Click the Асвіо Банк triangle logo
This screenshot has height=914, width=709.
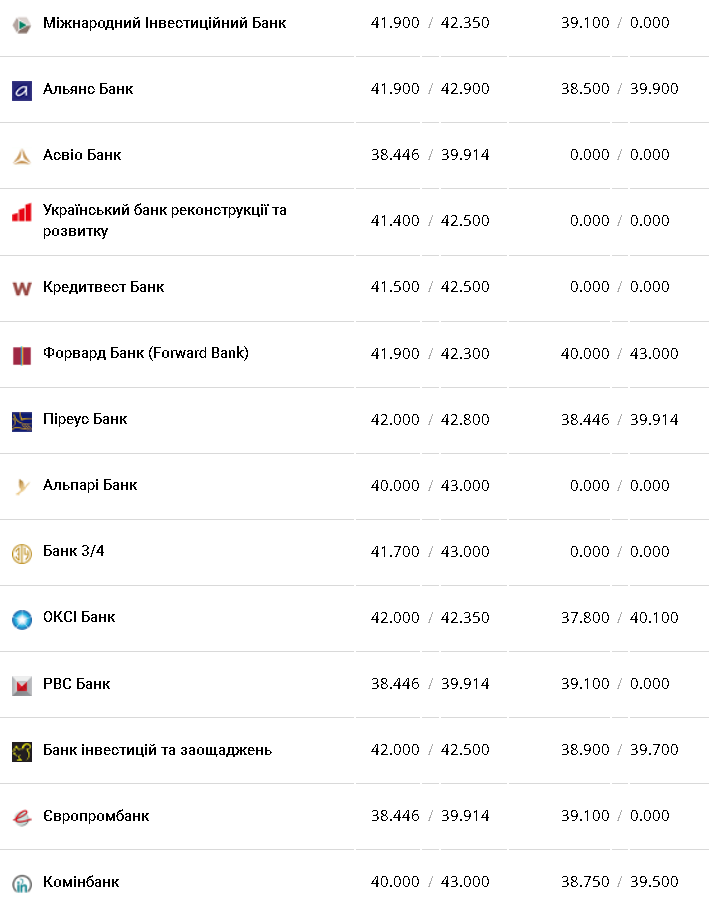pyautogui.click(x=22, y=157)
